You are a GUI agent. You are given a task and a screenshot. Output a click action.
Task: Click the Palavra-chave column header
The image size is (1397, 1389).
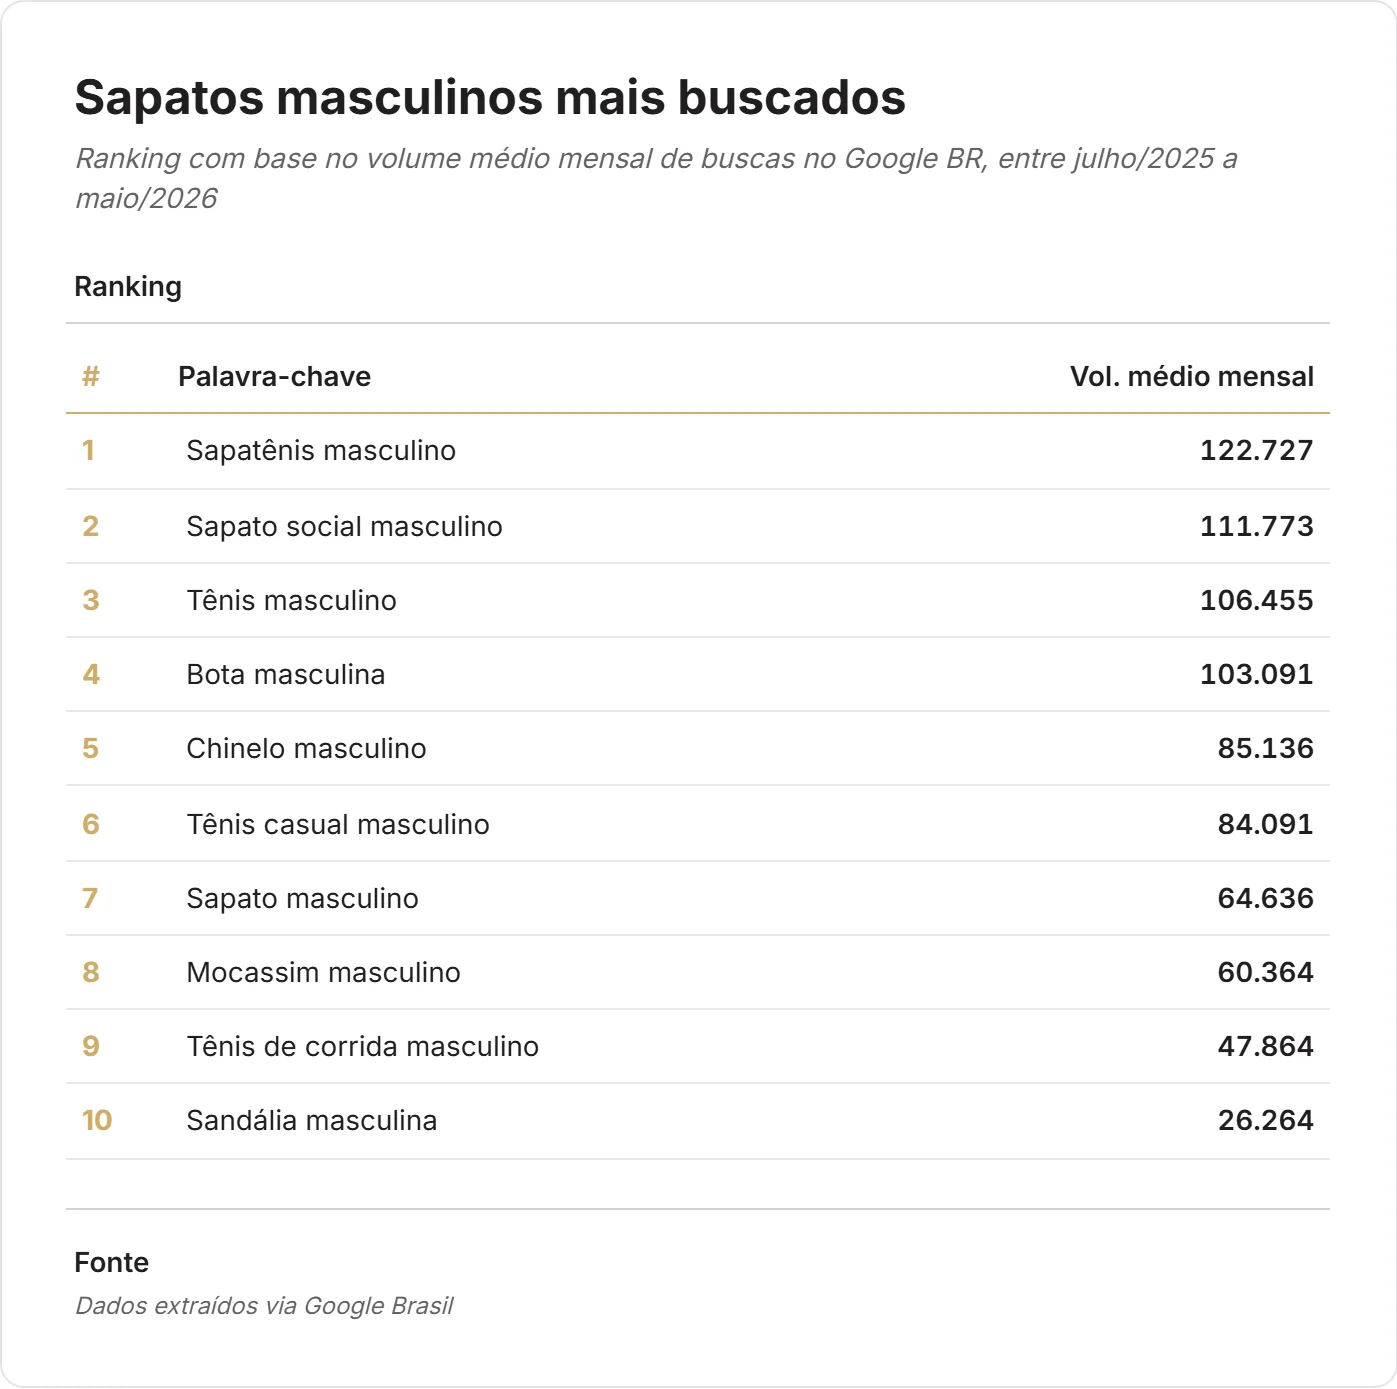(x=274, y=376)
